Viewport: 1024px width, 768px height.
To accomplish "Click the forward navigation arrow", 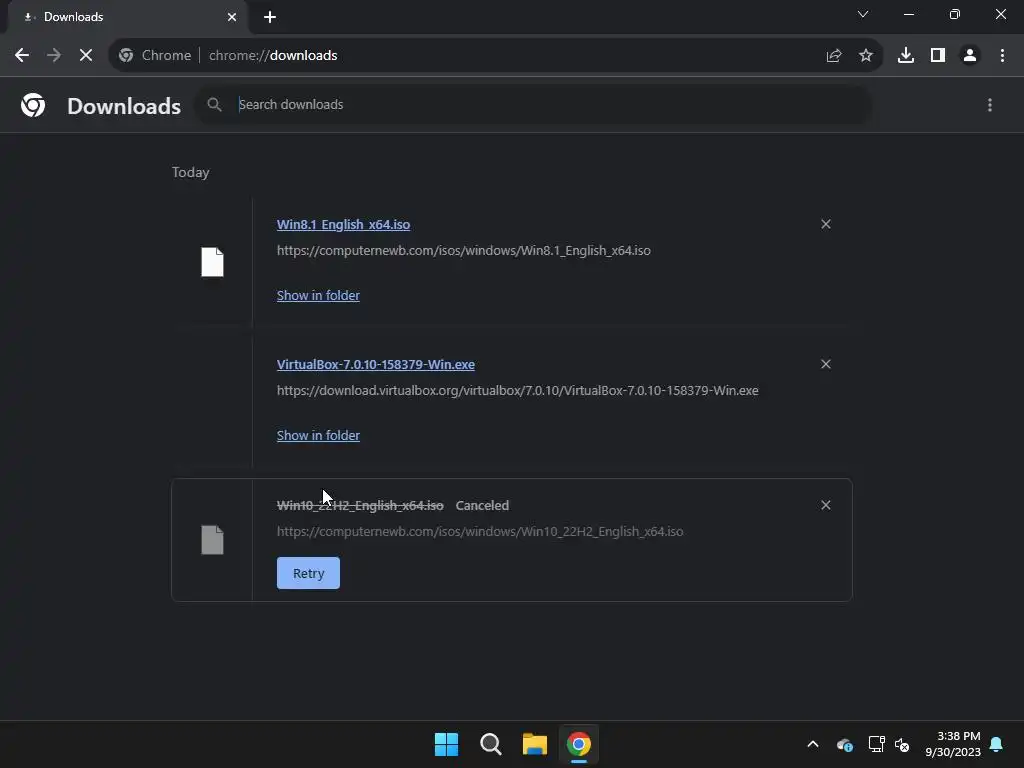I will 54,56.
